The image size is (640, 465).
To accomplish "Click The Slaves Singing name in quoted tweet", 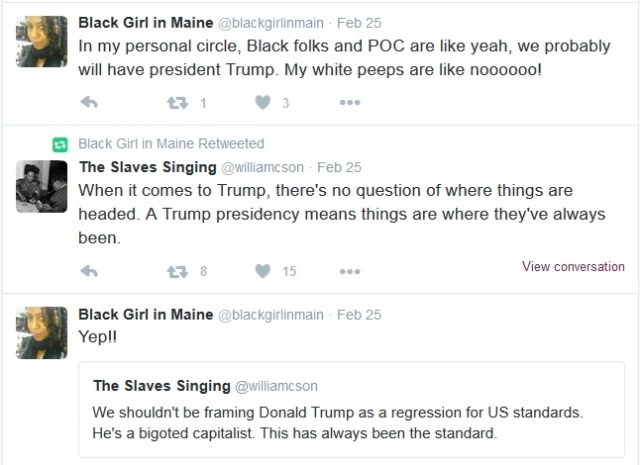I will point(161,386).
